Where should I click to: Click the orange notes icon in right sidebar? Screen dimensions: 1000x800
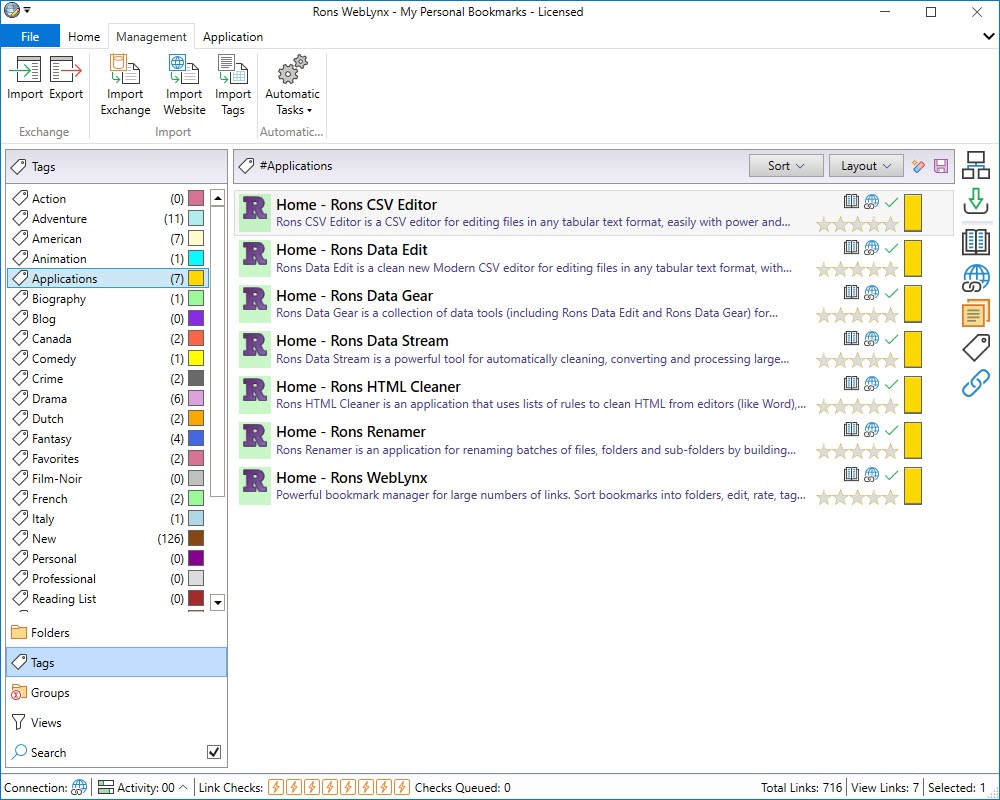(975, 314)
